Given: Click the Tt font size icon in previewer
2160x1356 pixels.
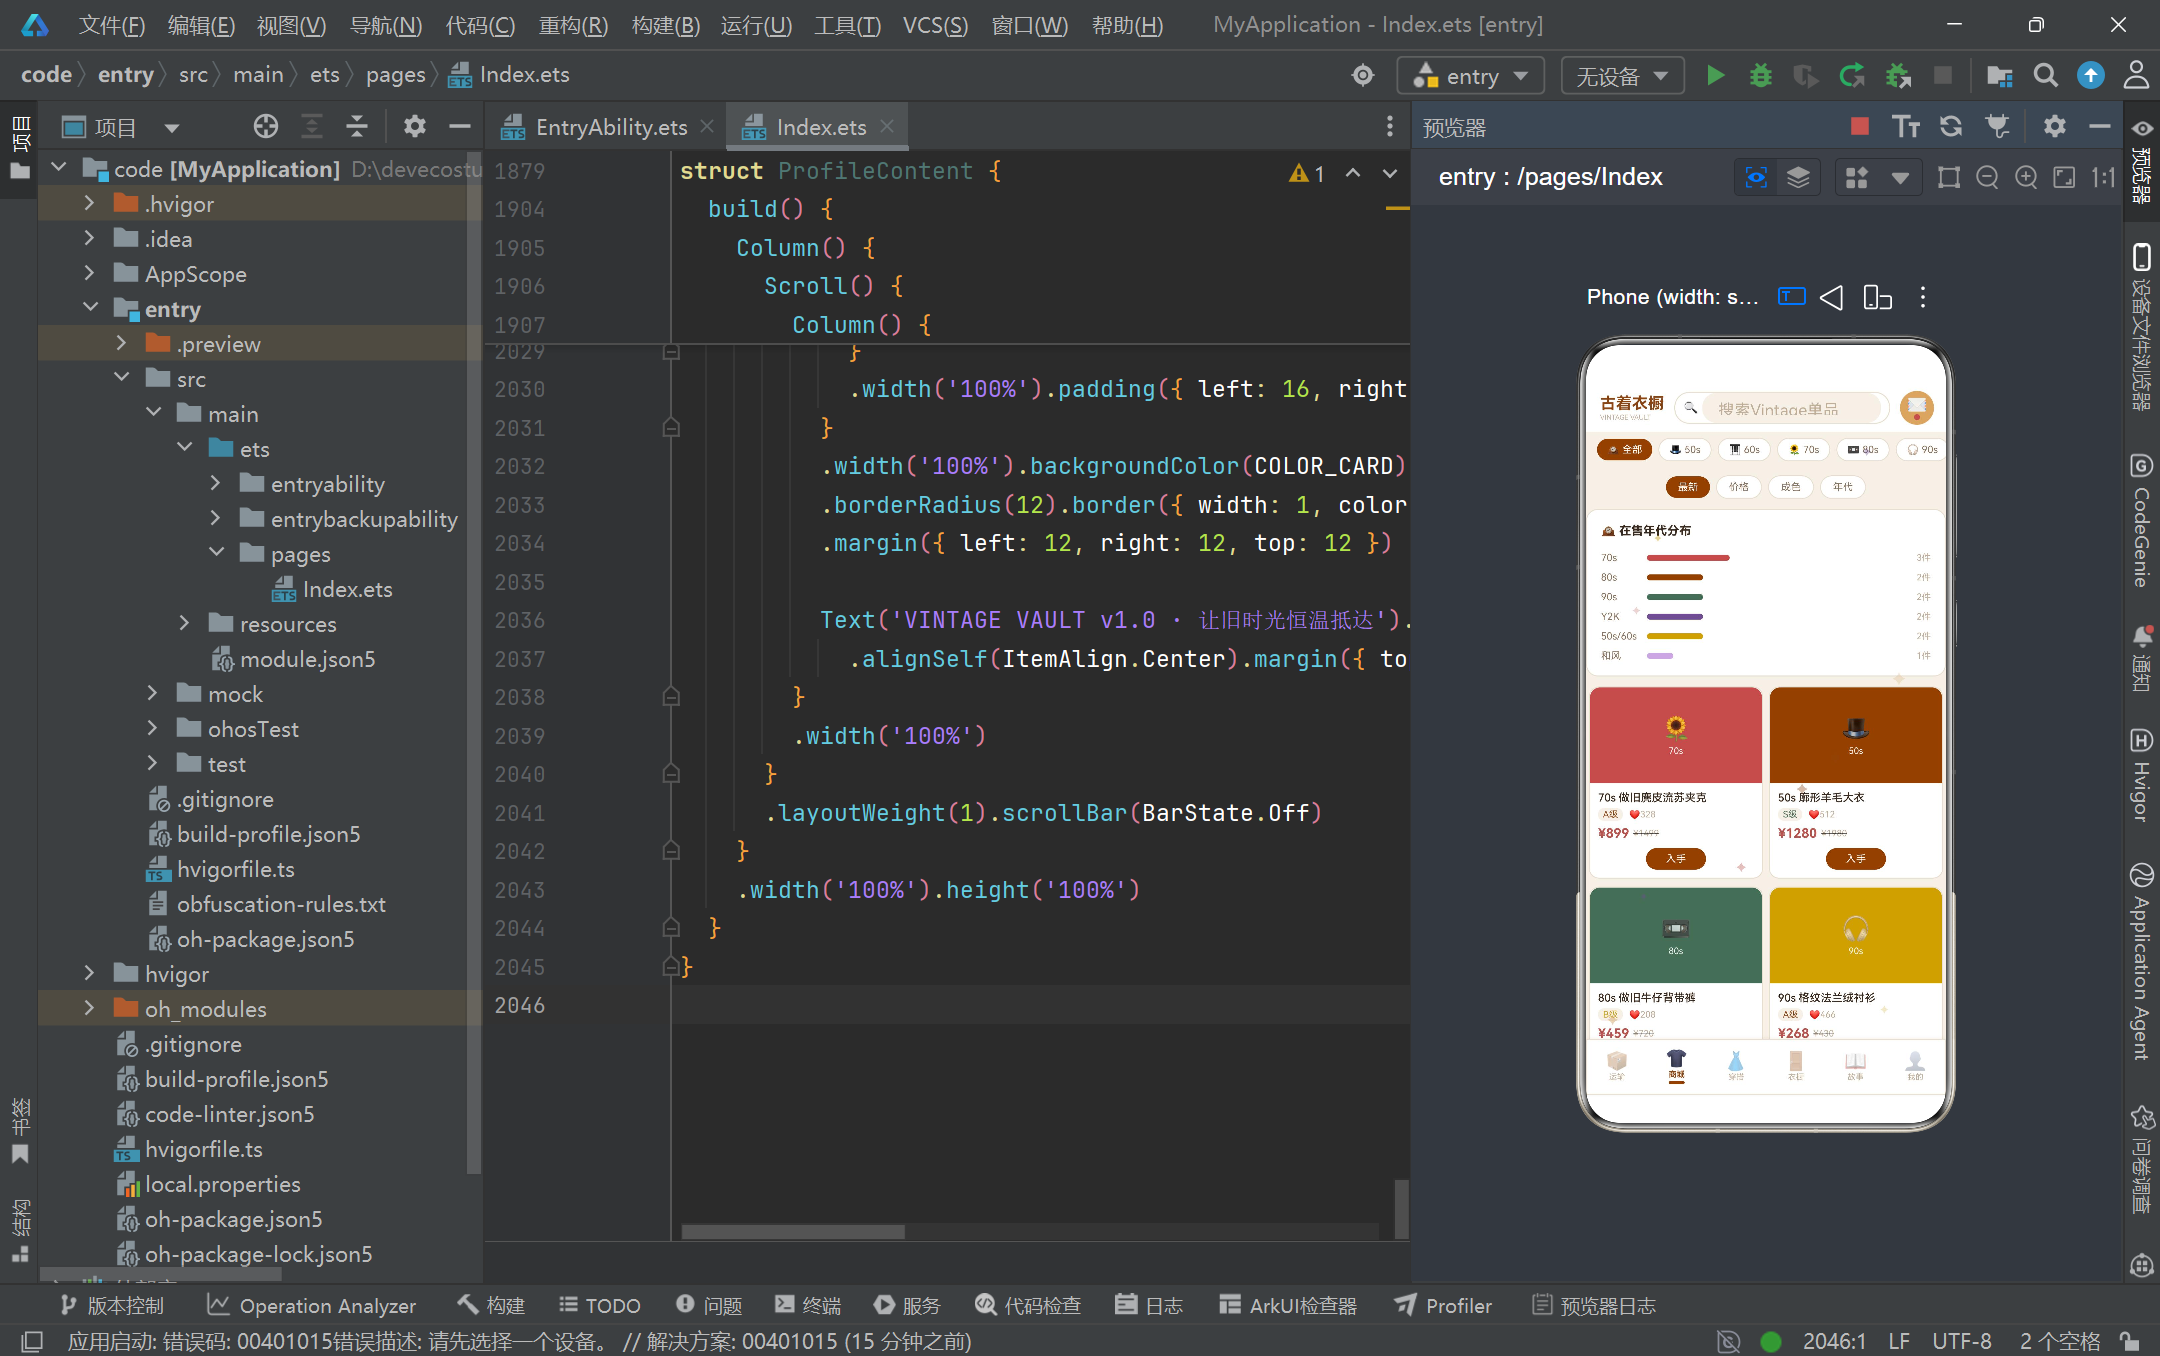Looking at the screenshot, I should click(x=1905, y=126).
